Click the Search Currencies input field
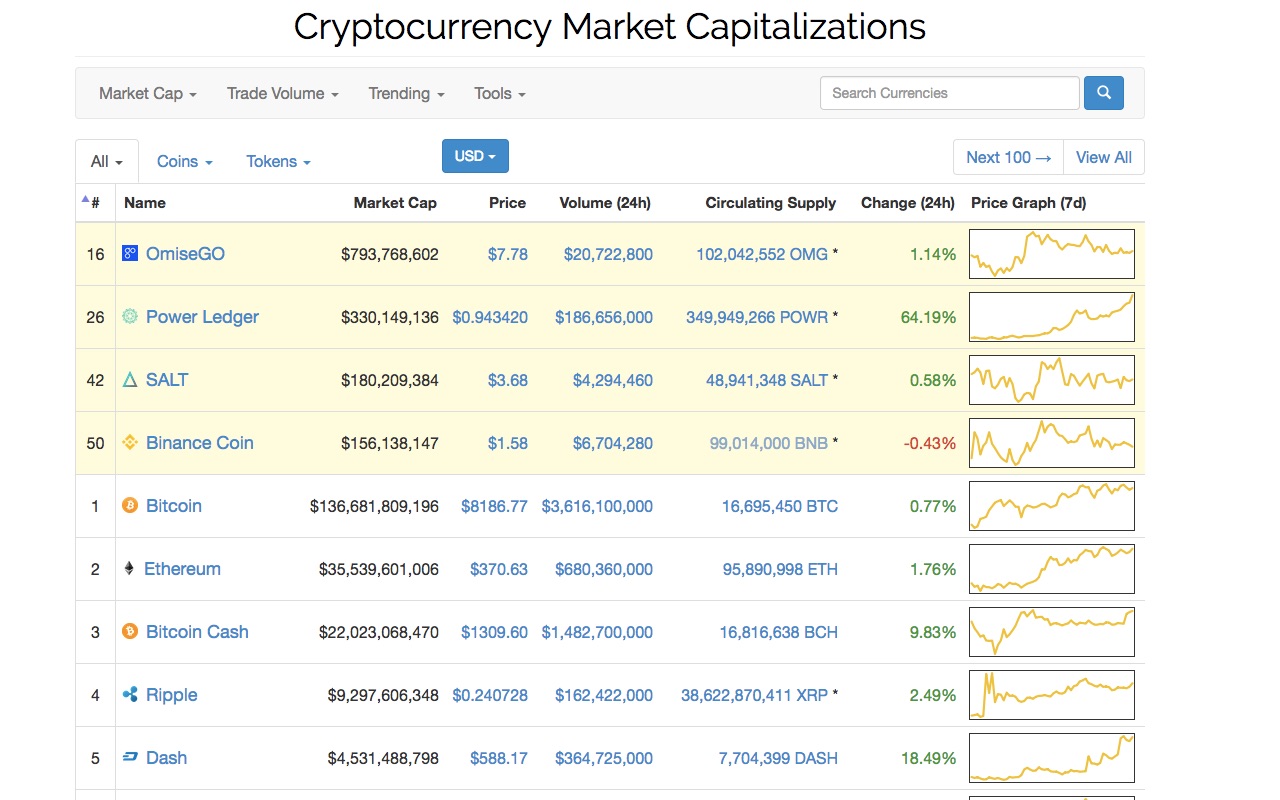The height and width of the screenshot is (800, 1280). [x=948, y=92]
